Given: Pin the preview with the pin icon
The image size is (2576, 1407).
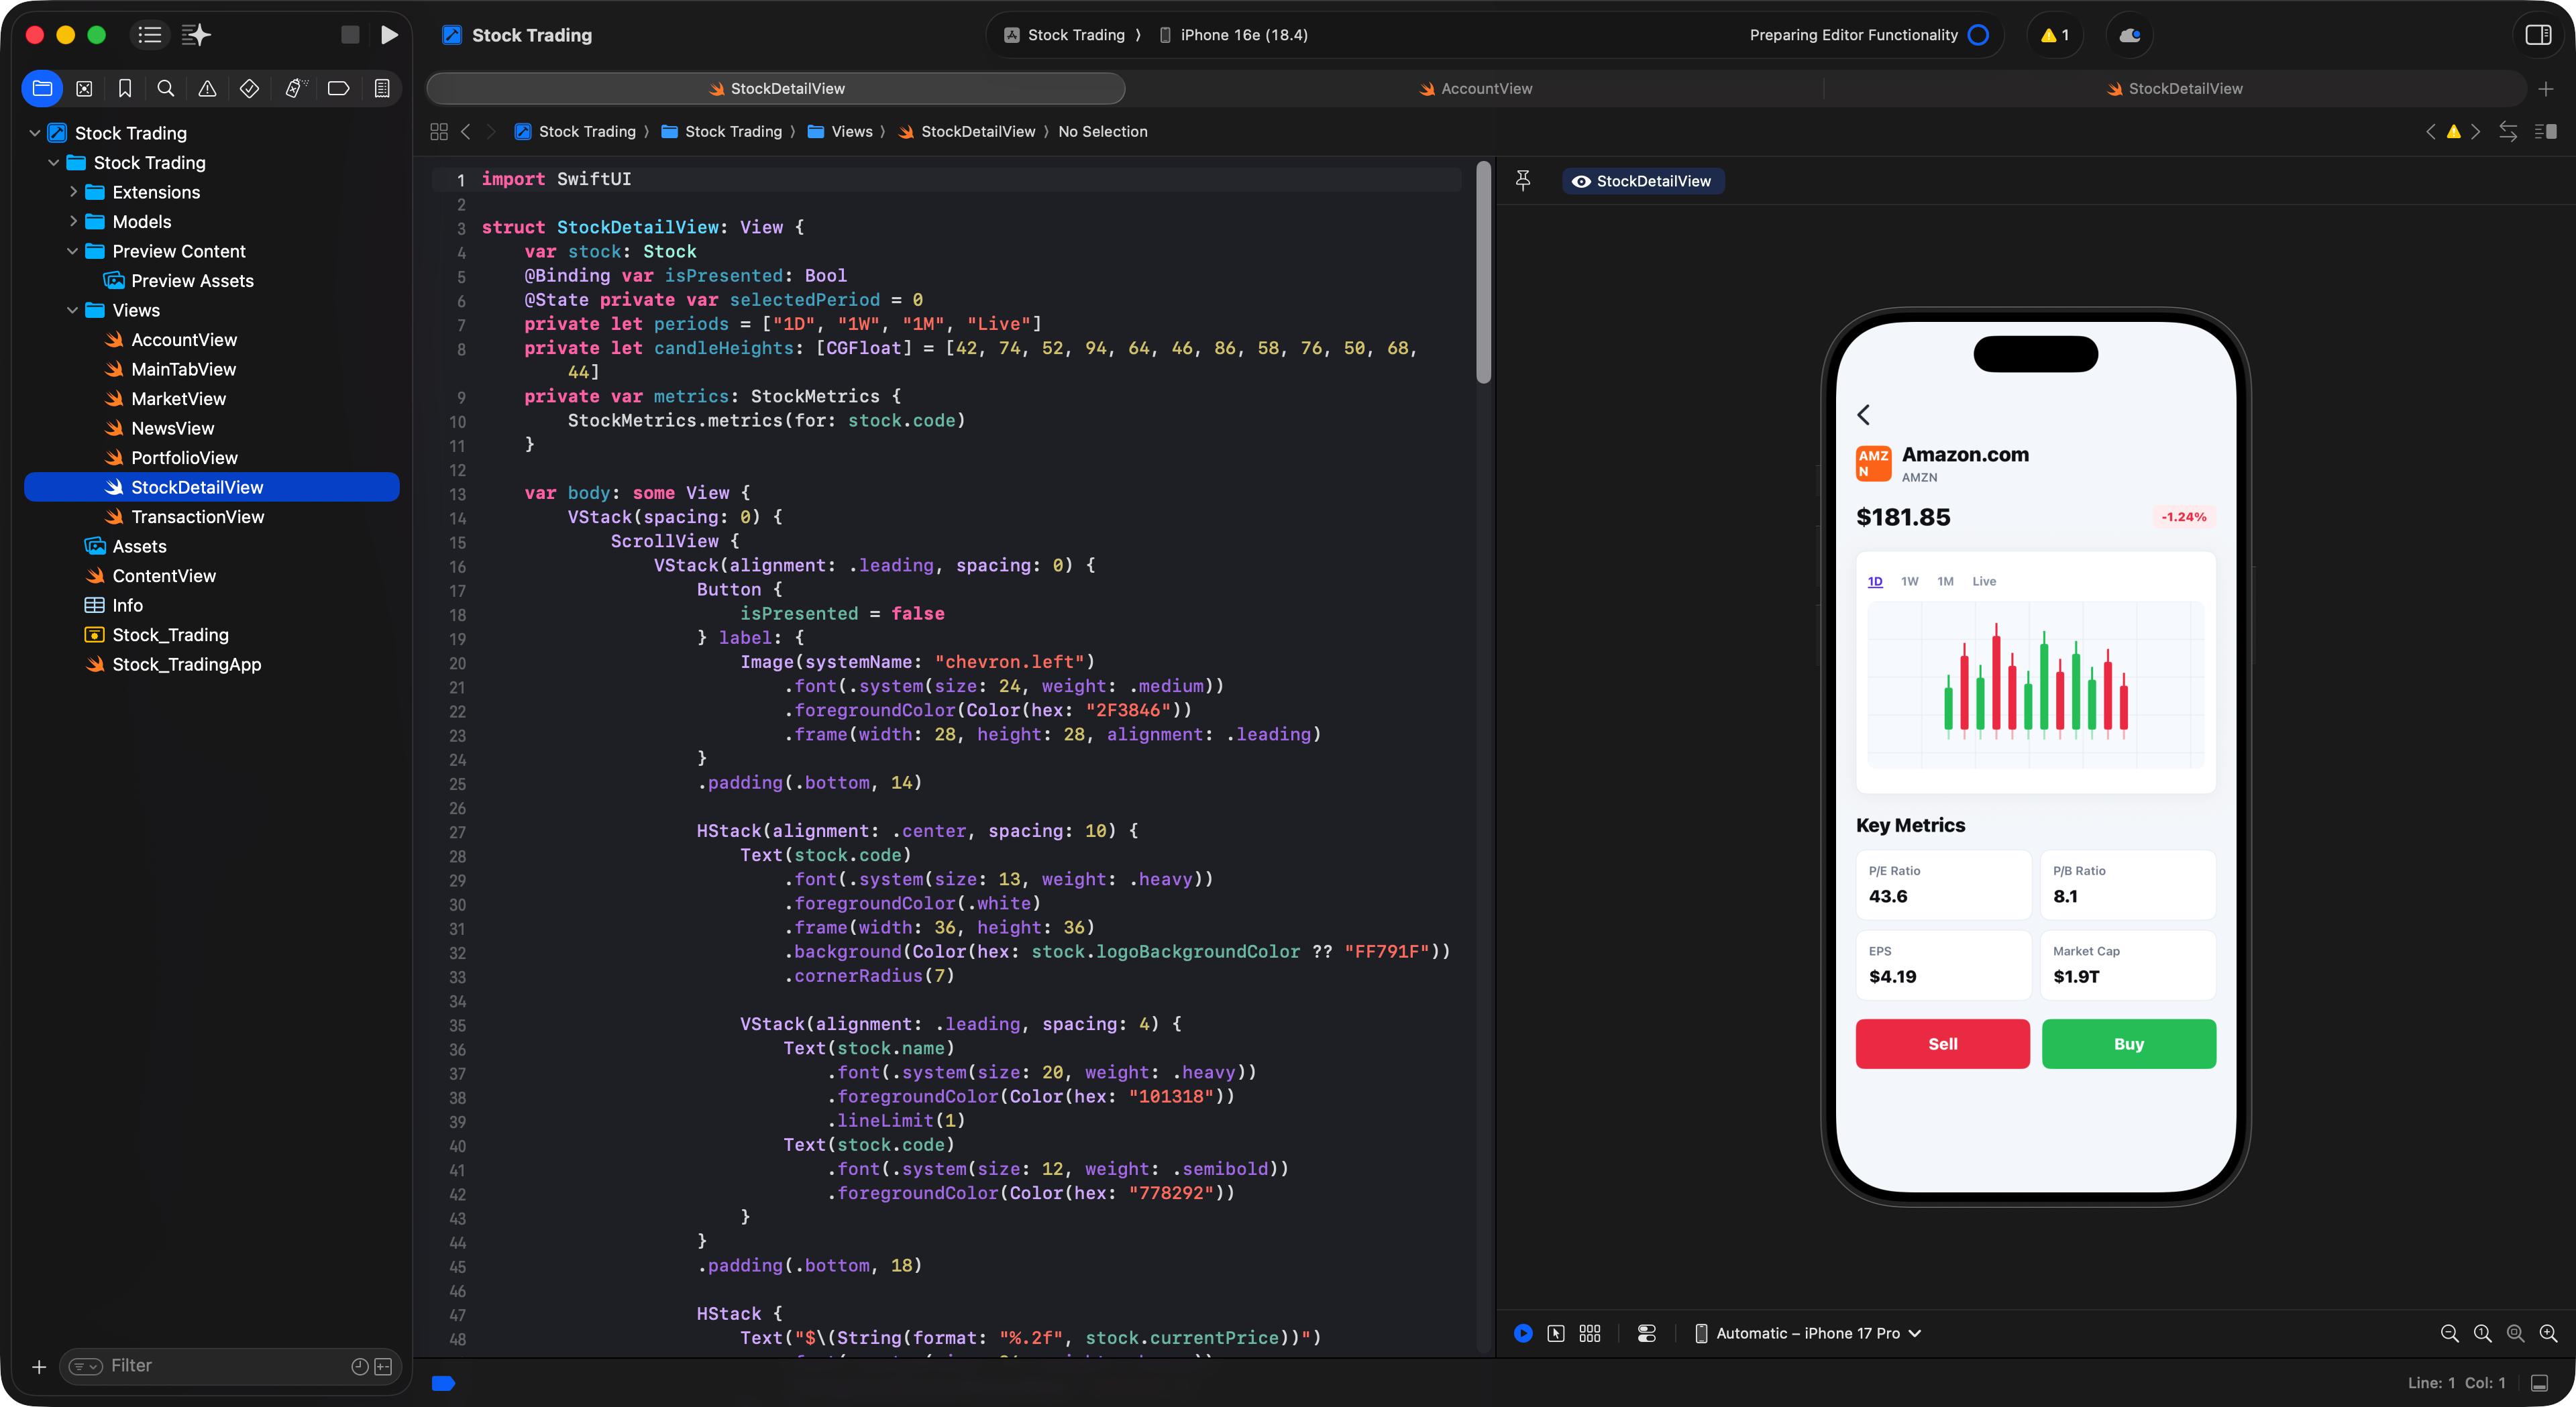Looking at the screenshot, I should point(1523,181).
